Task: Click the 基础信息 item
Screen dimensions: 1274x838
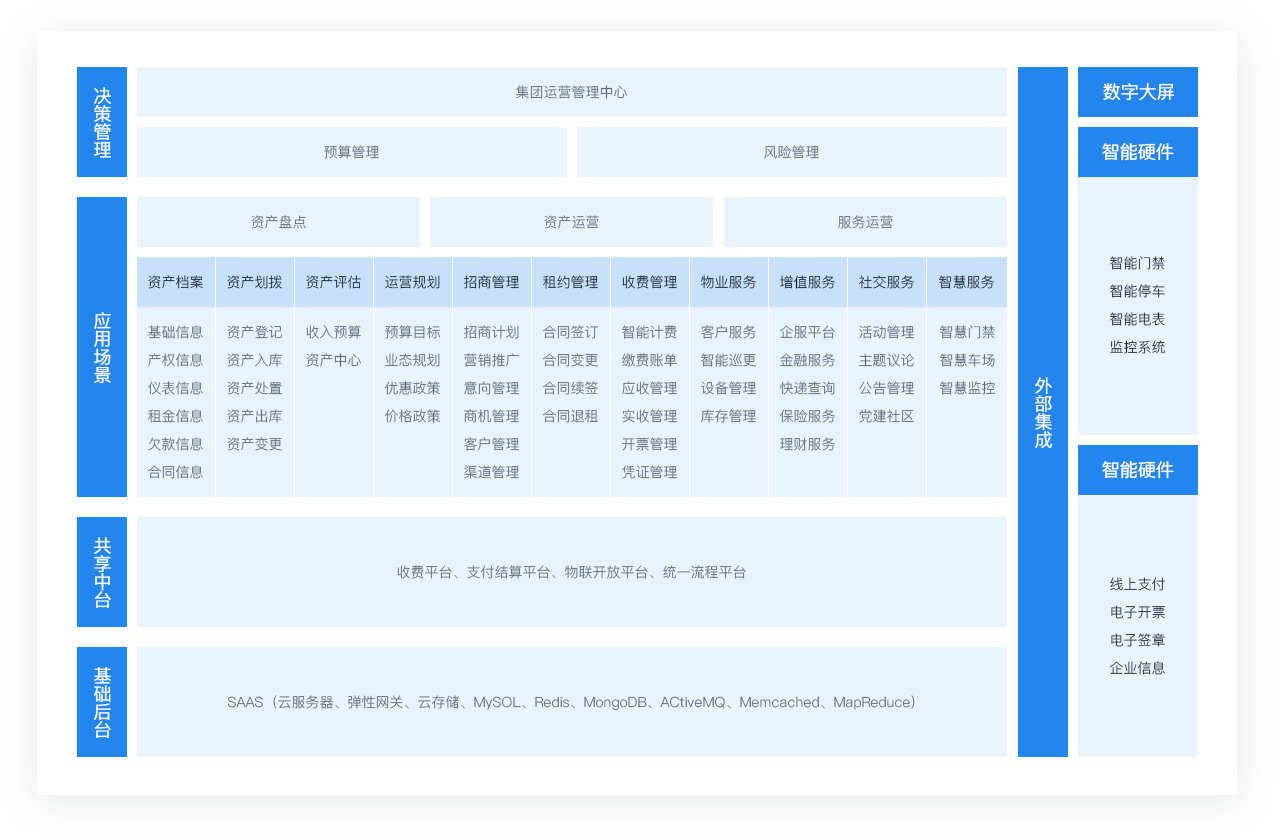Action: click(175, 332)
